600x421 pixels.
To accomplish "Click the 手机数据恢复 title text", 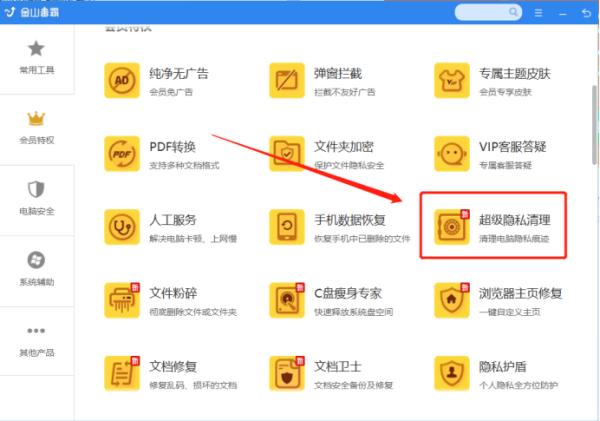I will point(350,220).
